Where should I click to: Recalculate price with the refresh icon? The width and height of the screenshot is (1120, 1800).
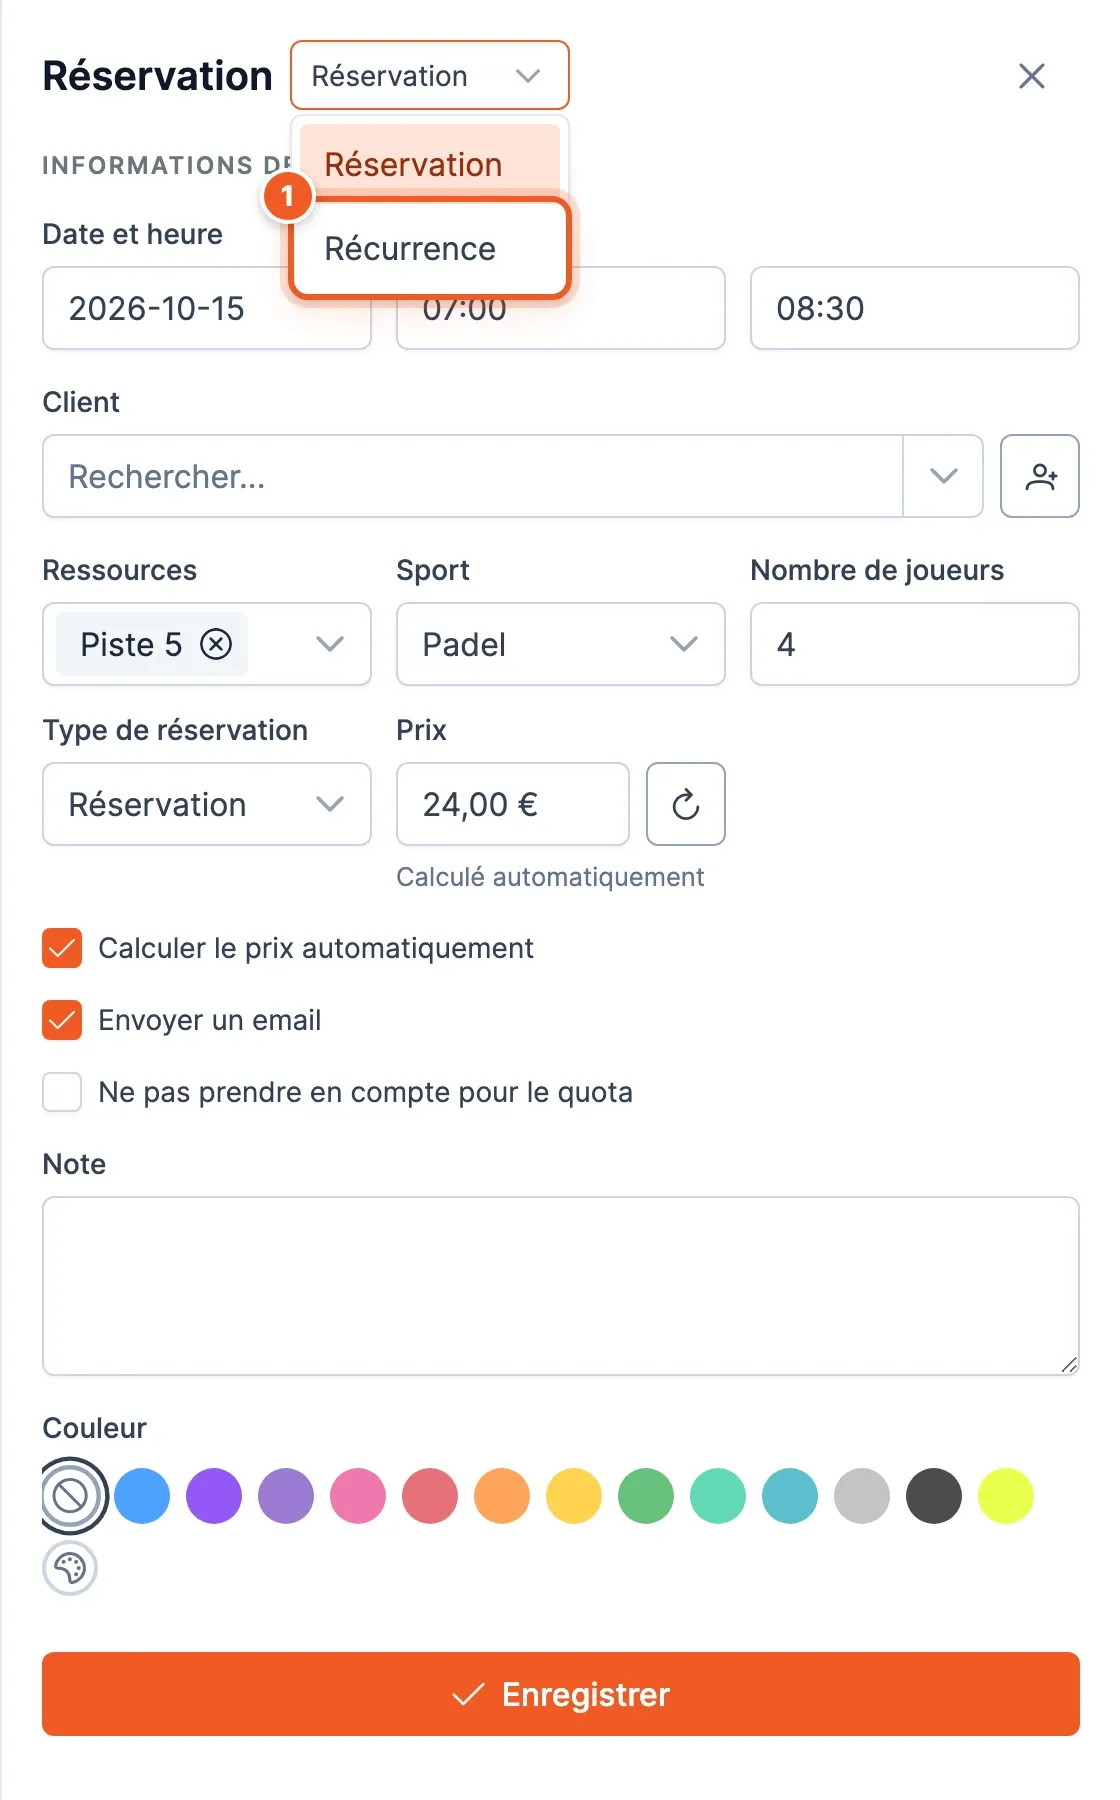pyautogui.click(x=686, y=804)
